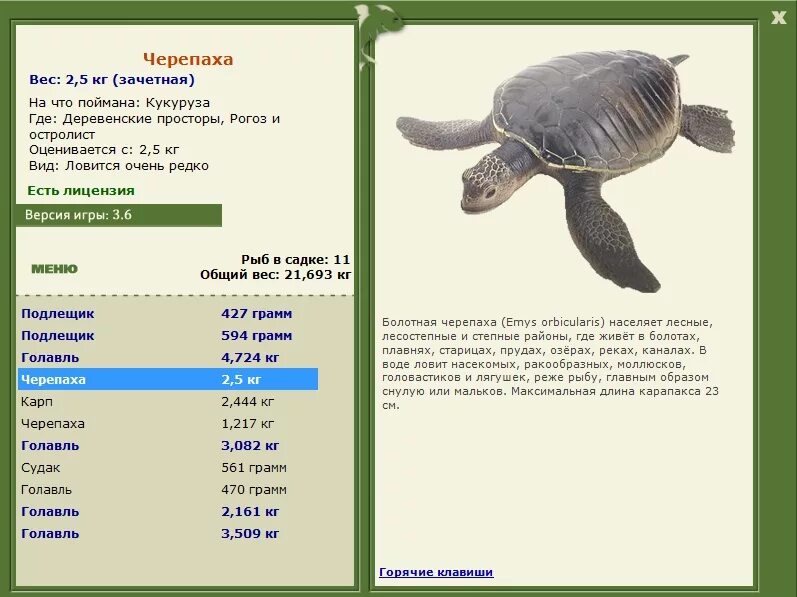
Task: Select the Черепаха 1,217 кг row
Action: click(x=168, y=423)
